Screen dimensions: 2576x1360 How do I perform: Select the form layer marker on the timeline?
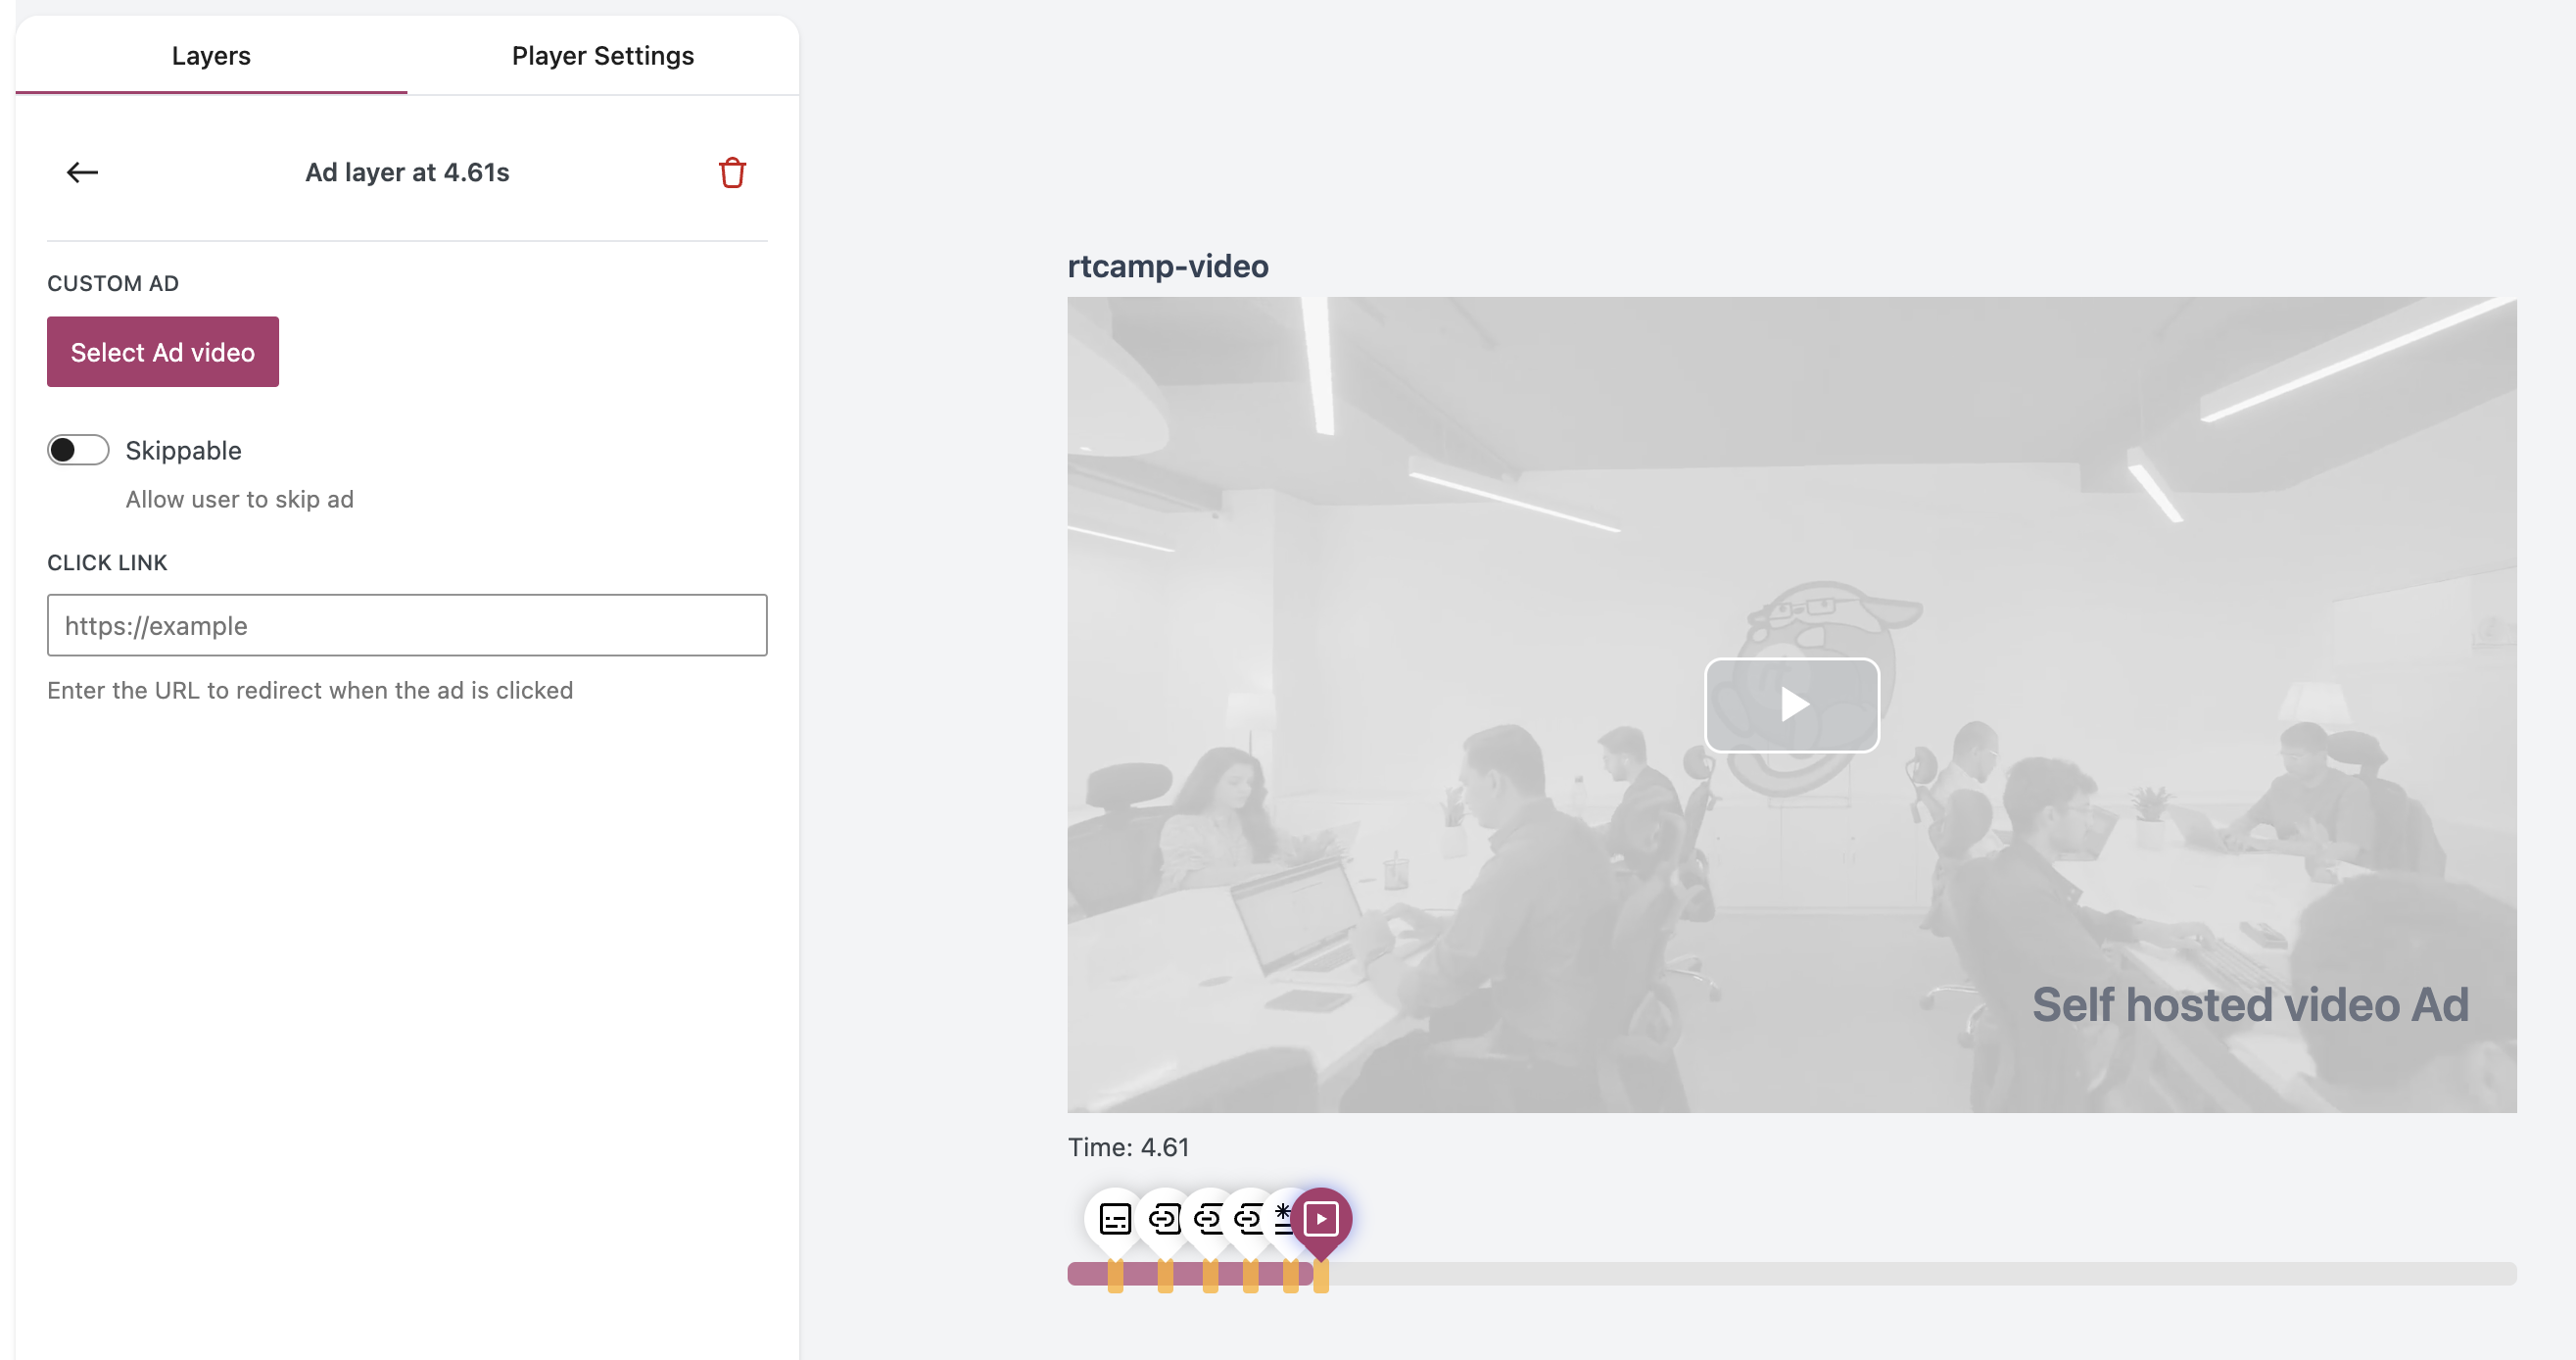pos(1115,1218)
